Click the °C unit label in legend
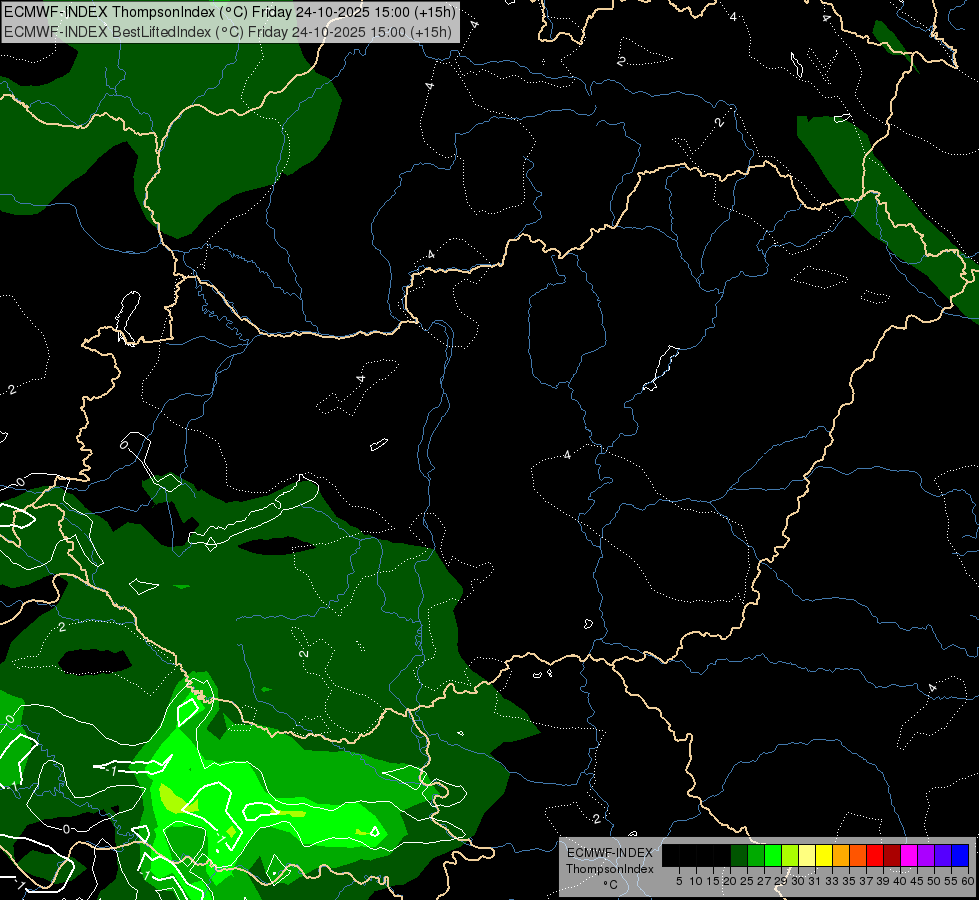 pyautogui.click(x=611, y=885)
